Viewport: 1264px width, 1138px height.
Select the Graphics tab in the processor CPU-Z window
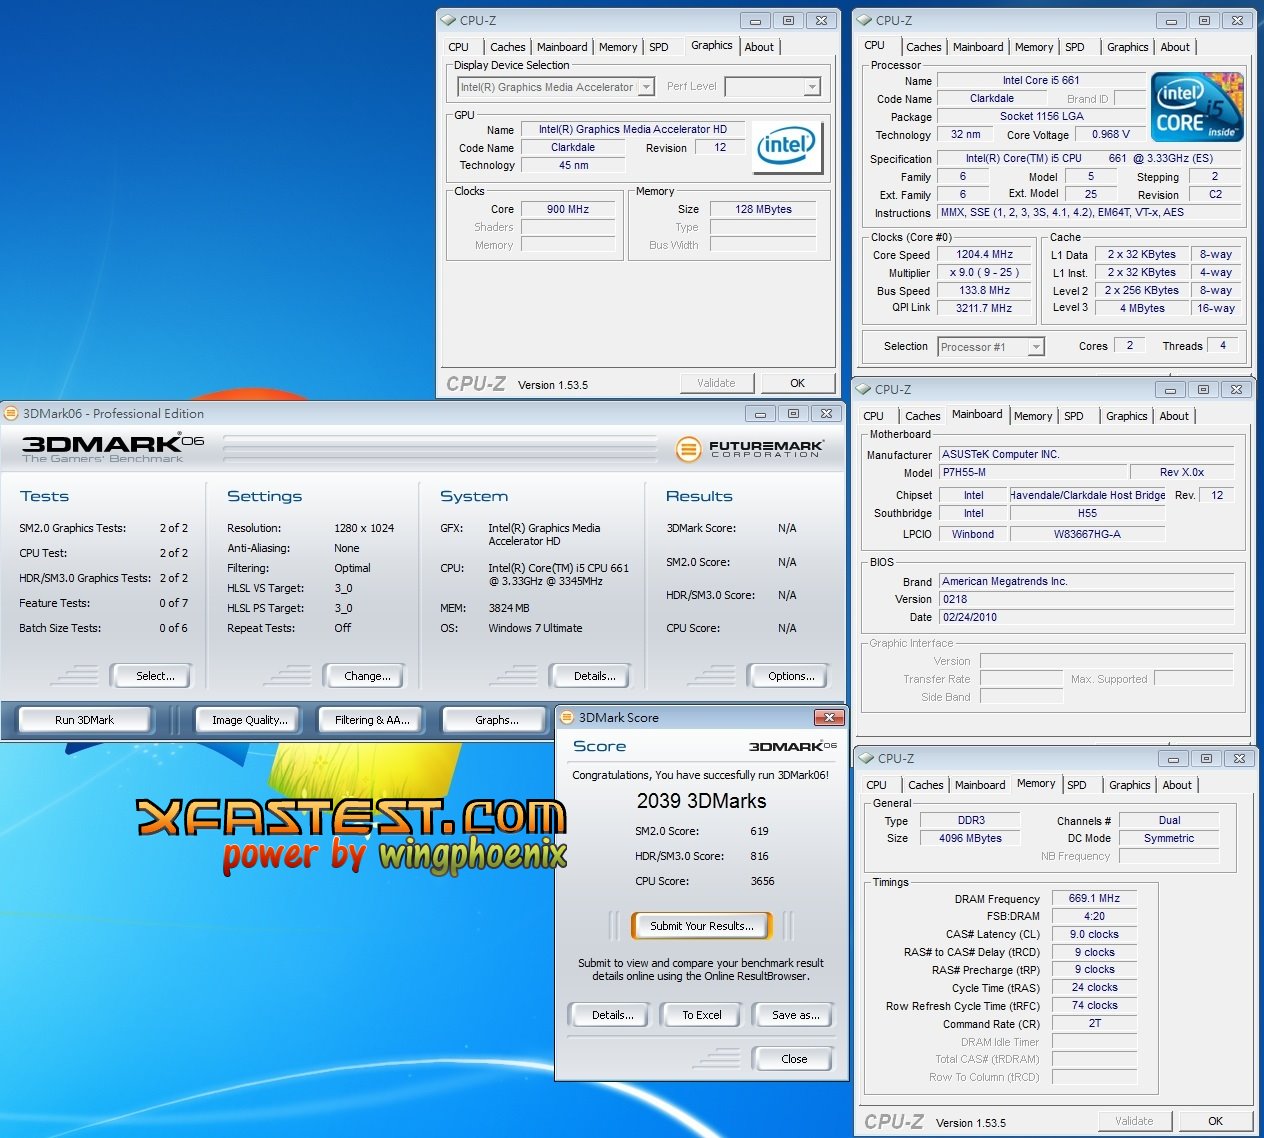[1127, 47]
